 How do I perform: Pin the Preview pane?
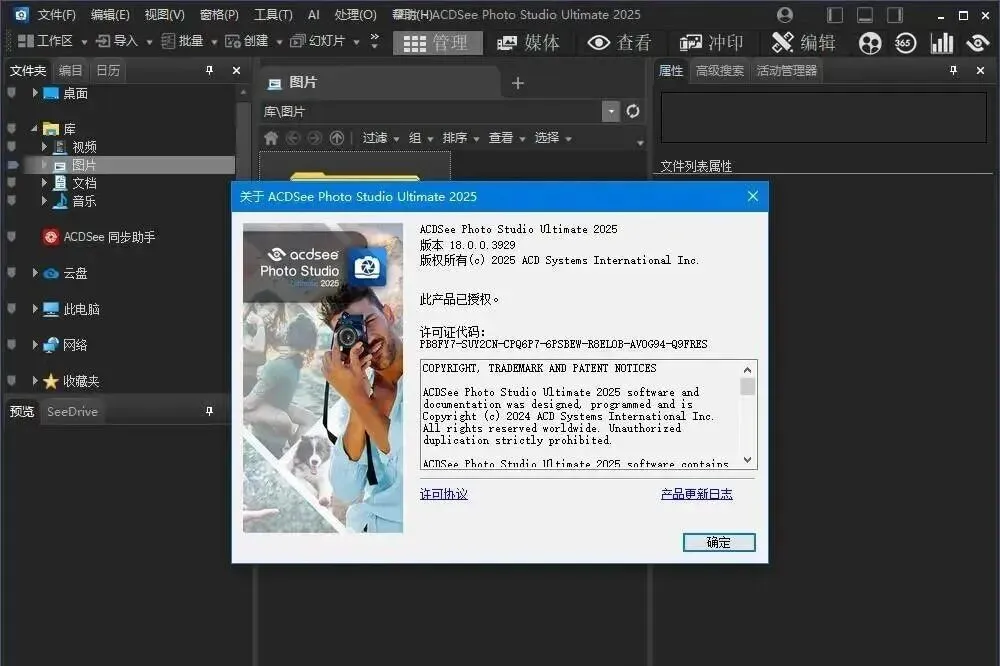click(209, 411)
